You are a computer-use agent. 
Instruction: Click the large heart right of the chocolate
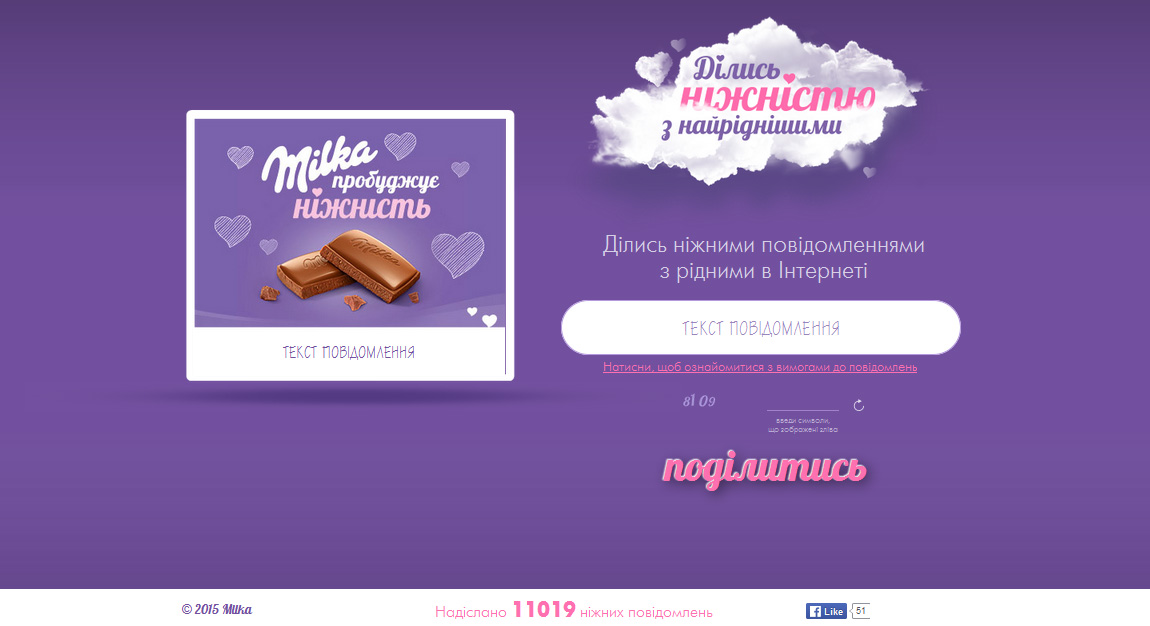click(458, 254)
